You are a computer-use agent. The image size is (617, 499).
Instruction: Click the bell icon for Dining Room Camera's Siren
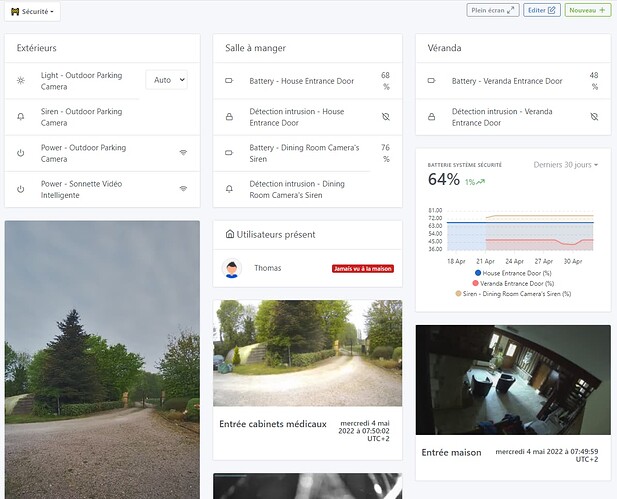pyautogui.click(x=229, y=189)
